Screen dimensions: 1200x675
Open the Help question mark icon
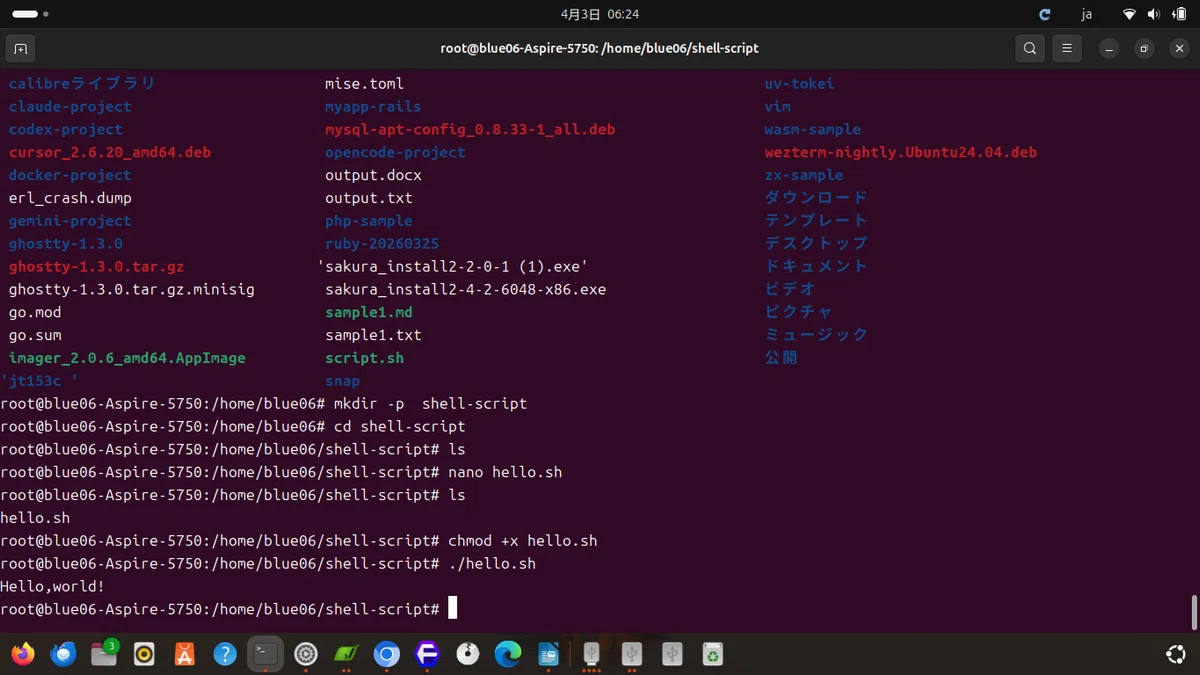click(225, 654)
